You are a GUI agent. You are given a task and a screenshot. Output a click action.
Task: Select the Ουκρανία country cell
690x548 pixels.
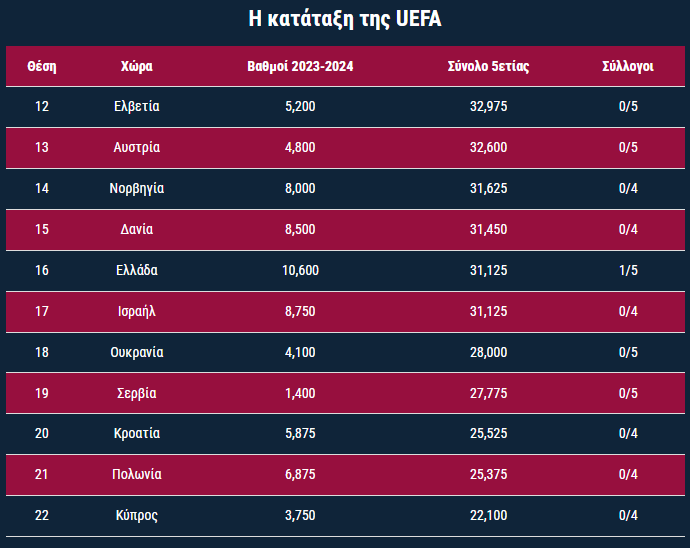pyautogui.click(x=137, y=352)
